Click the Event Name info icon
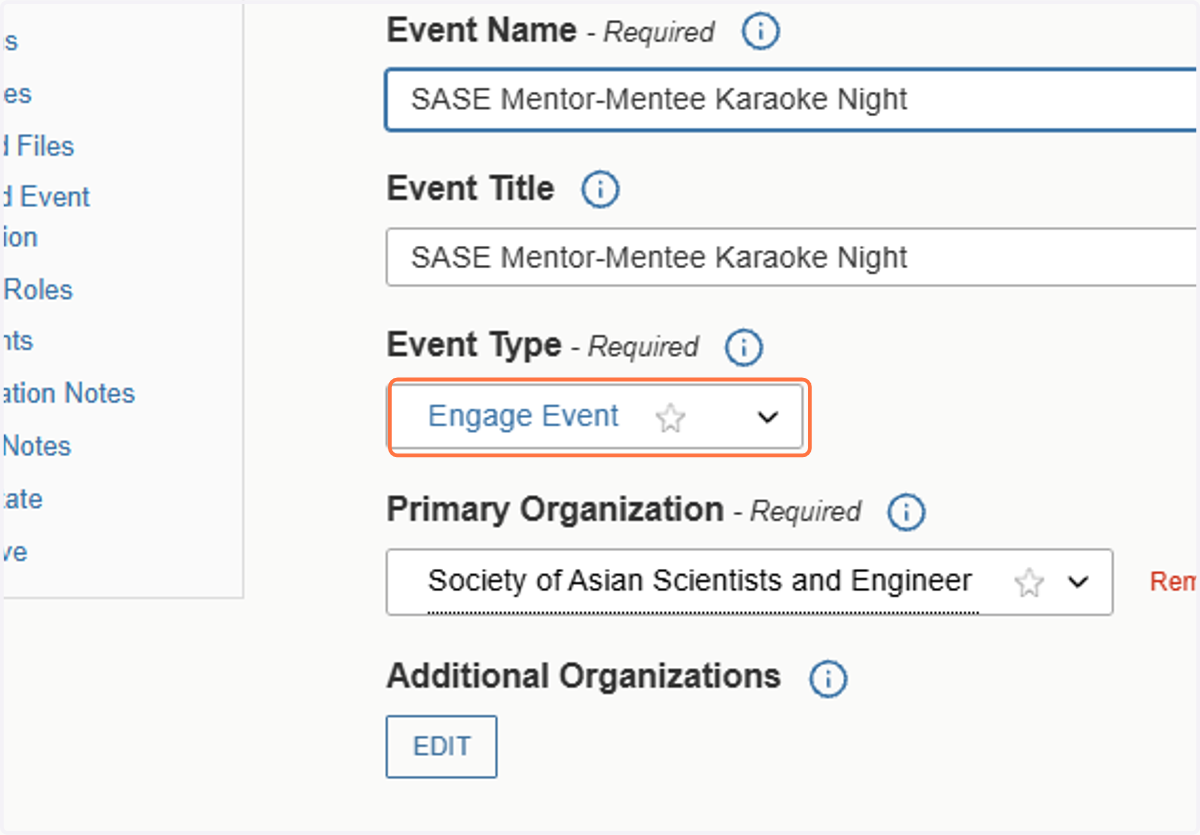The width and height of the screenshot is (1200, 835). point(760,32)
